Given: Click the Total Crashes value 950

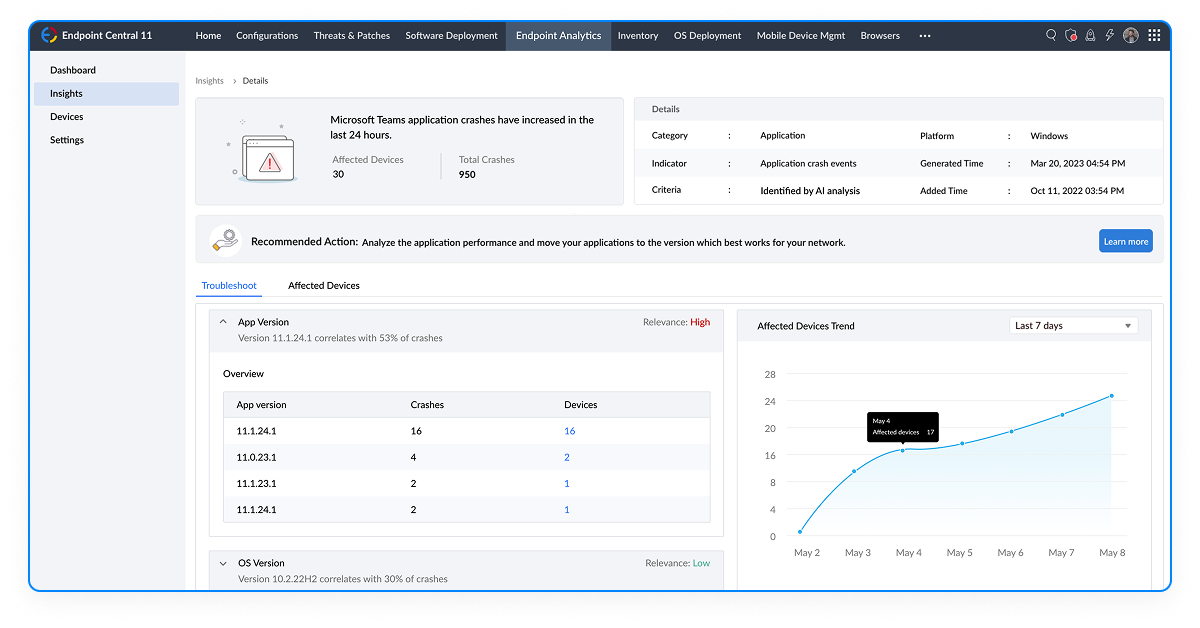Looking at the screenshot, I should click(x=467, y=175).
